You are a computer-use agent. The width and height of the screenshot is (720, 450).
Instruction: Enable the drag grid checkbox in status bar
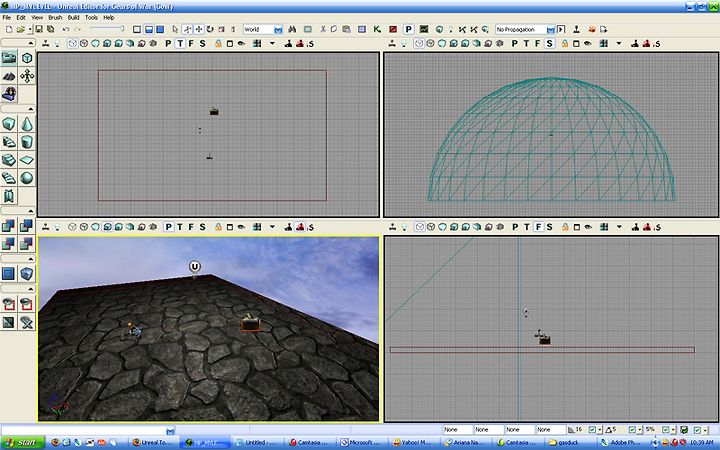[x=592, y=430]
